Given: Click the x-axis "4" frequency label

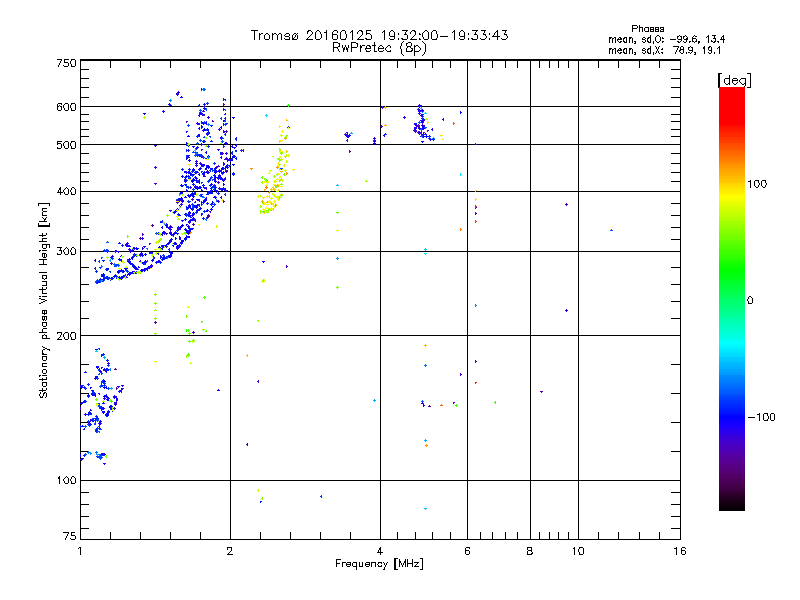Looking at the screenshot, I should (x=380, y=551).
